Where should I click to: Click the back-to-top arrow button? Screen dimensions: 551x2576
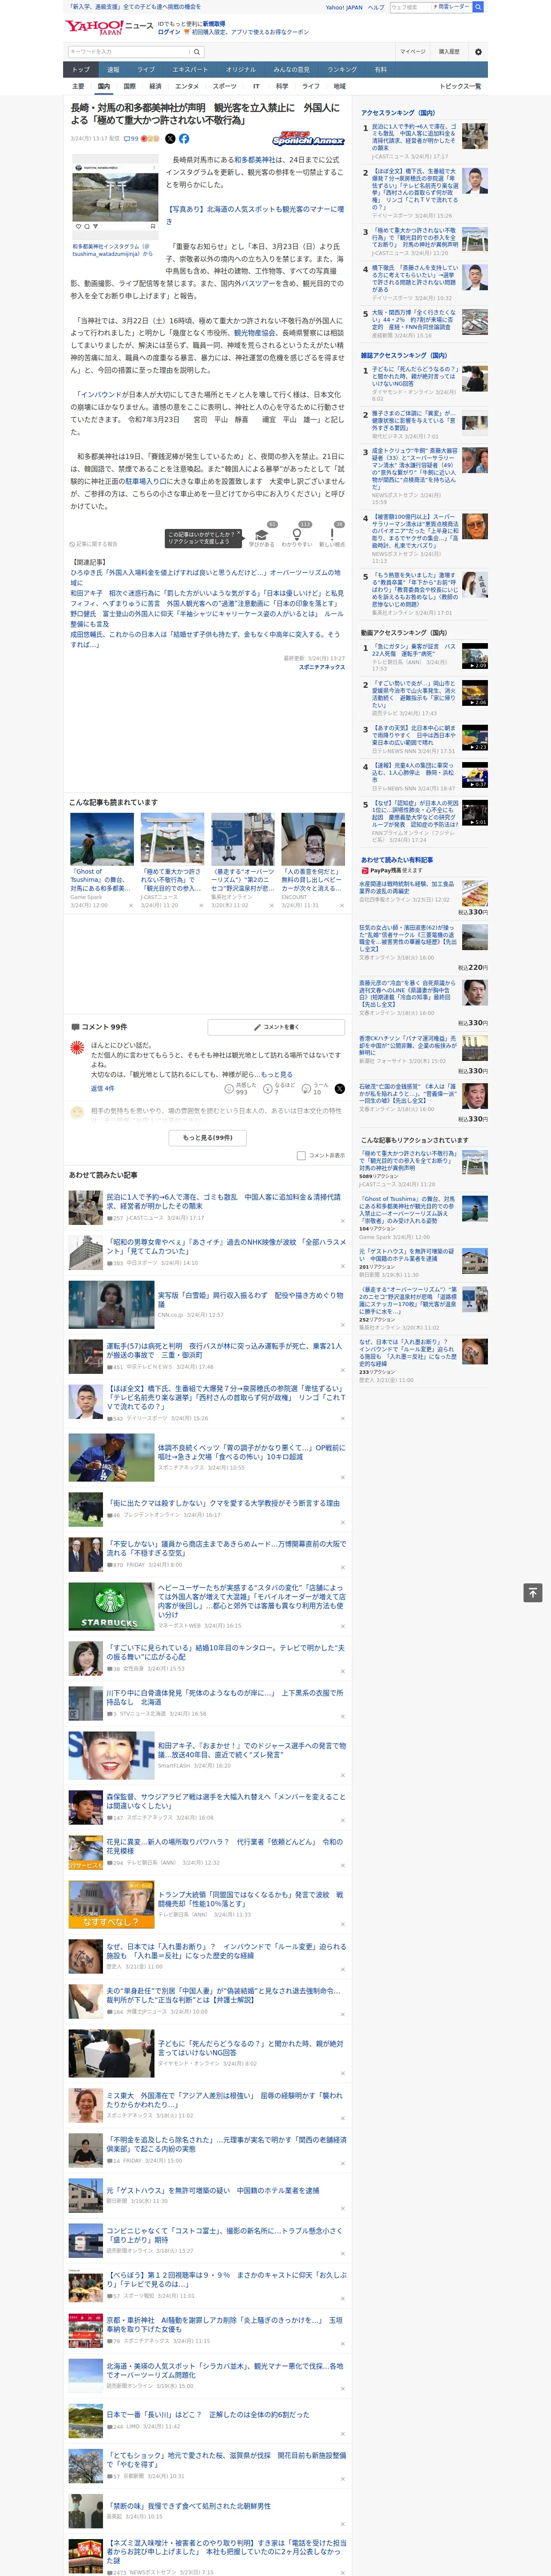point(533,1593)
